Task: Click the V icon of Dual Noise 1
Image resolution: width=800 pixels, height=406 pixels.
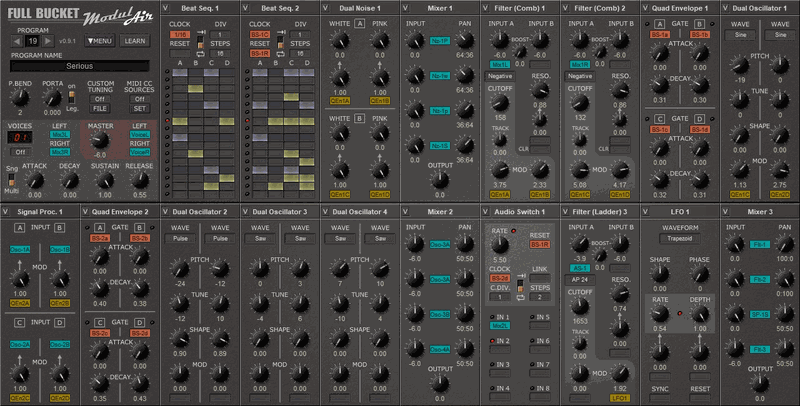Action: pos(327,8)
